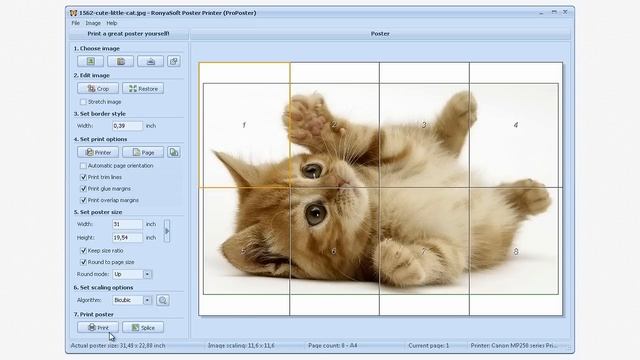Click the Round mode Up combo box
This screenshot has height=360, width=640.
pyautogui.click(x=132, y=274)
